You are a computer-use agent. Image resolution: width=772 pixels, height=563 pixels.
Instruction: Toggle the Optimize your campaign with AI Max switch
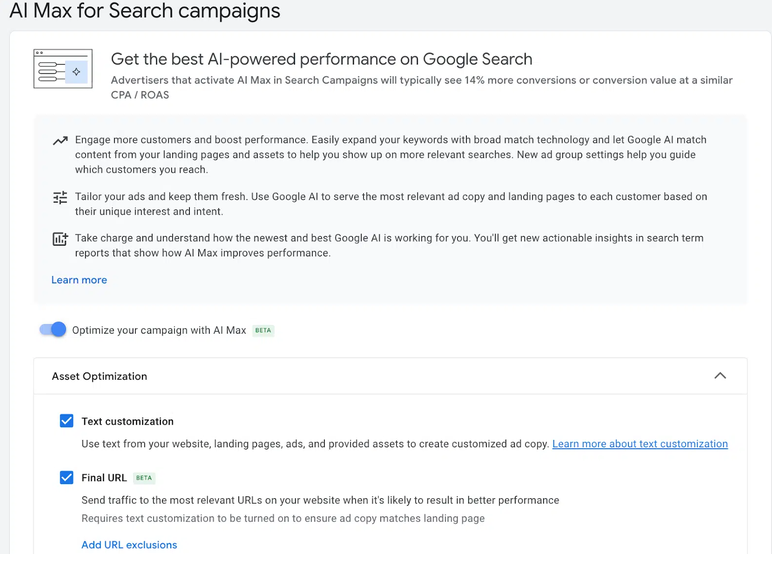(53, 330)
